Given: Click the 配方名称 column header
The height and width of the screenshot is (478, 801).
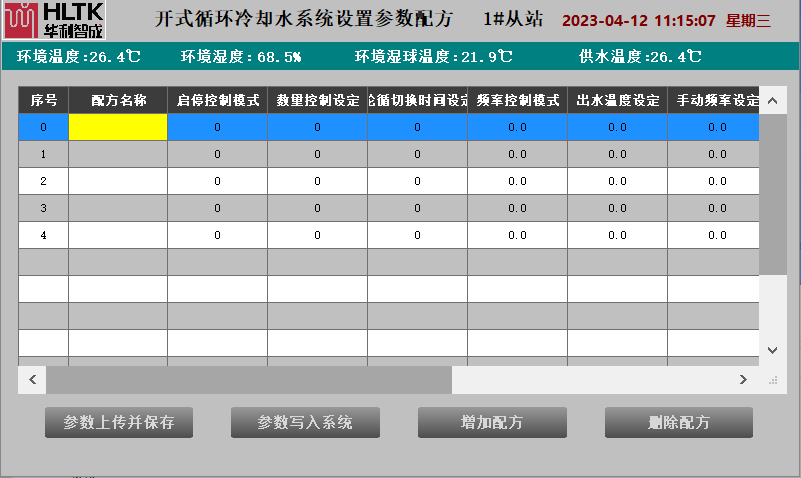Looking at the screenshot, I should [x=118, y=100].
